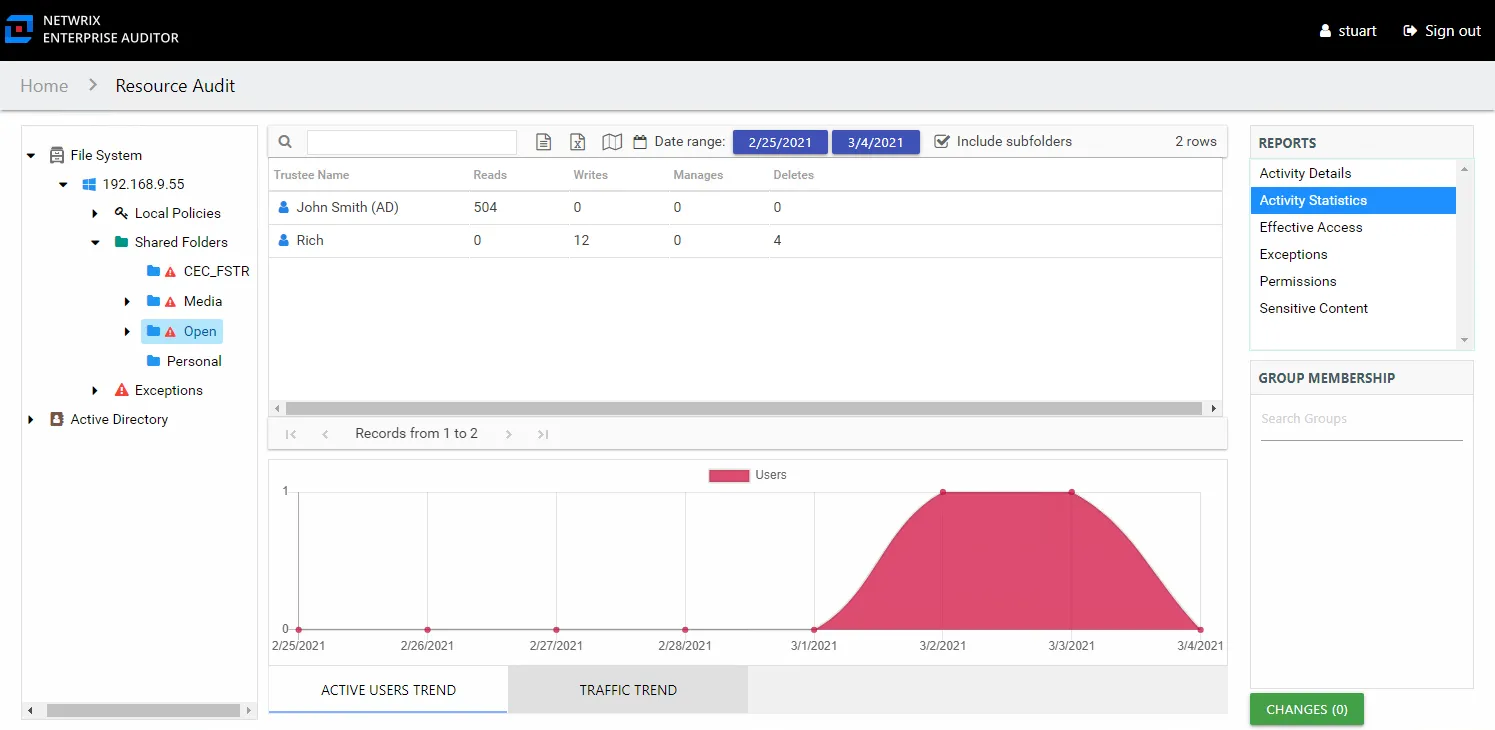Sort by the Deletes column header
This screenshot has height=730, width=1495.
tap(793, 175)
